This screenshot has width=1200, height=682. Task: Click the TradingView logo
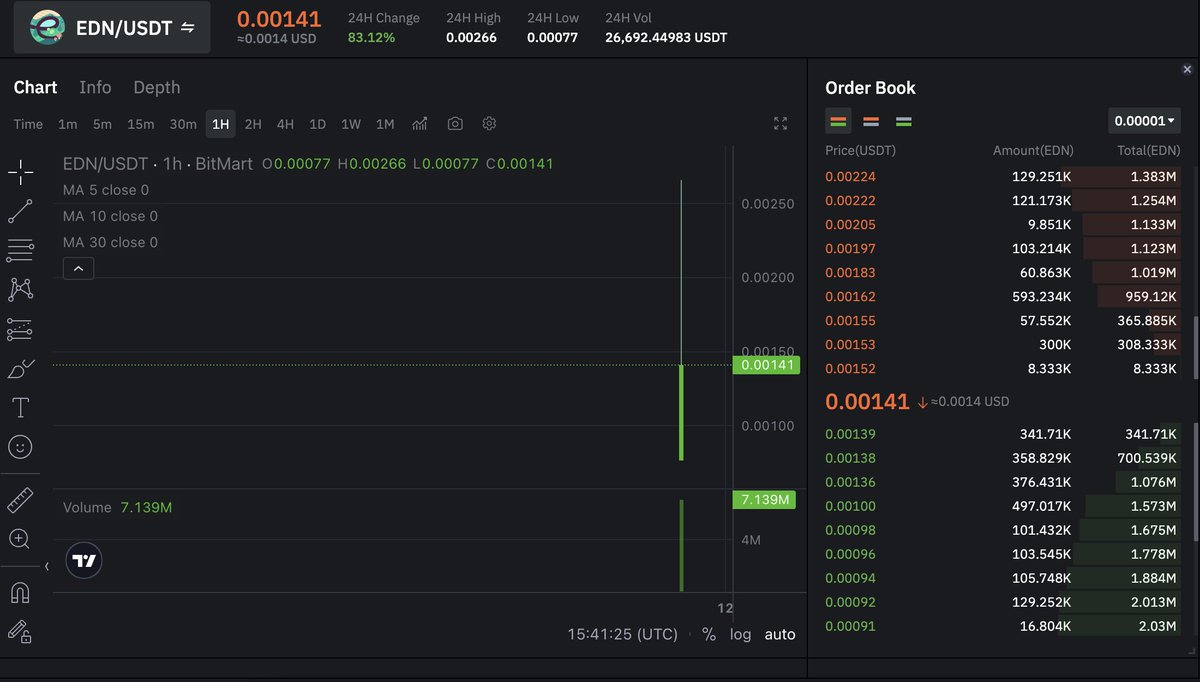pos(84,561)
